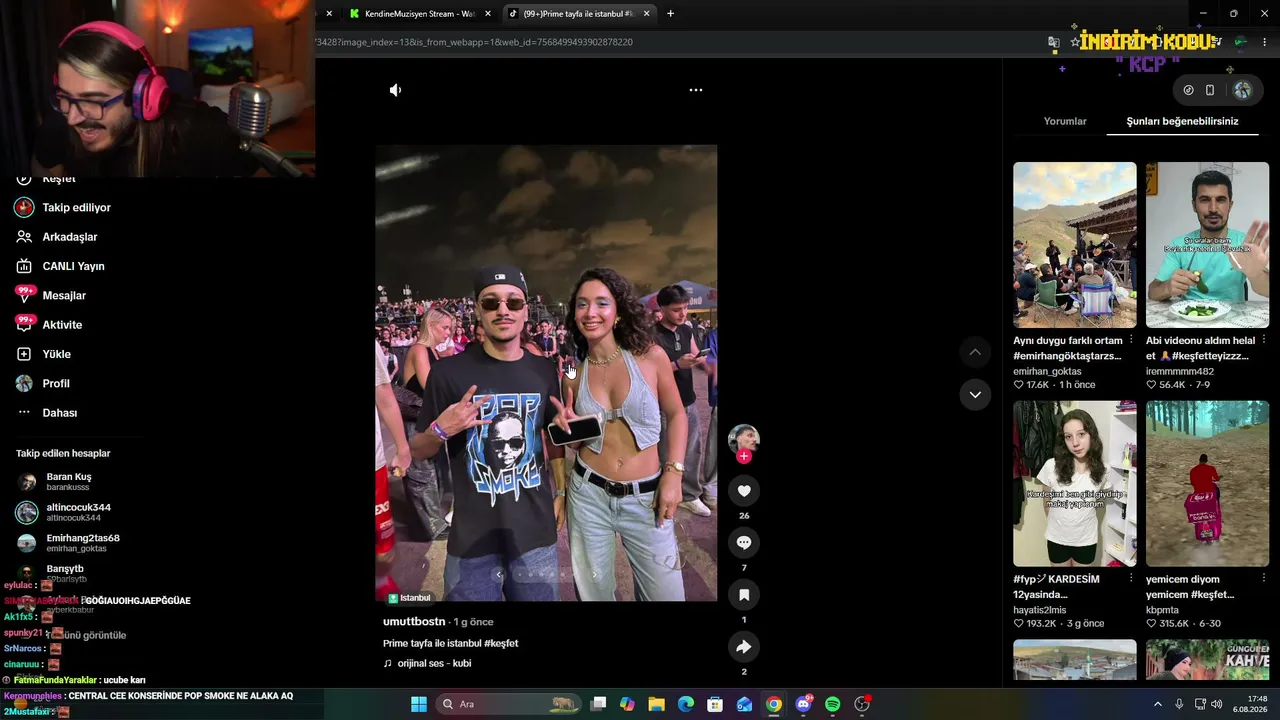Open the creator's avatar beside the photo
This screenshot has height=720, width=1280.
(x=744, y=438)
